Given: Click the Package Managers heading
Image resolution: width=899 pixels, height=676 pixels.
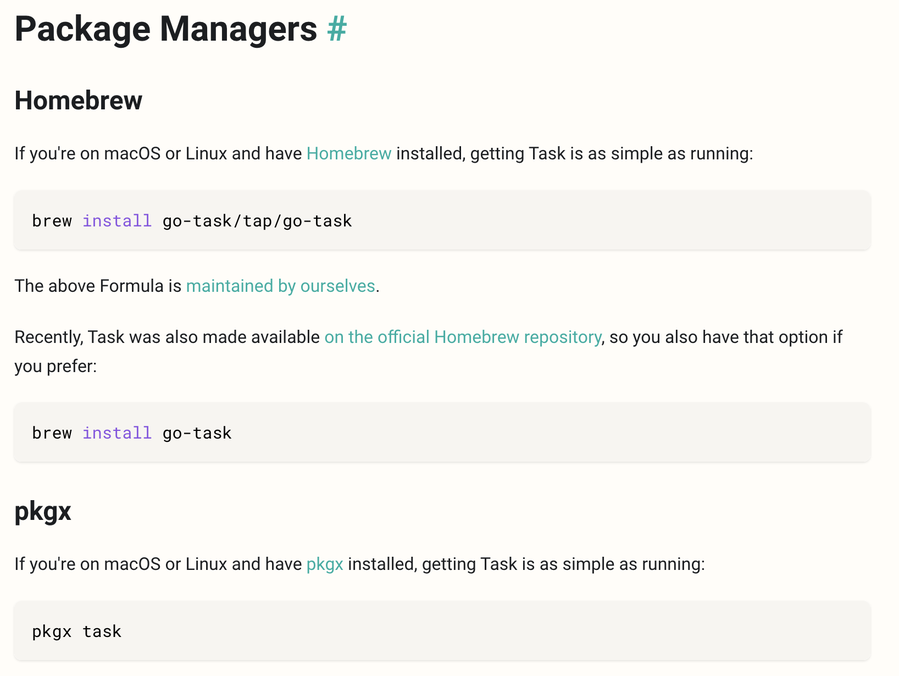Looking at the screenshot, I should click(166, 29).
